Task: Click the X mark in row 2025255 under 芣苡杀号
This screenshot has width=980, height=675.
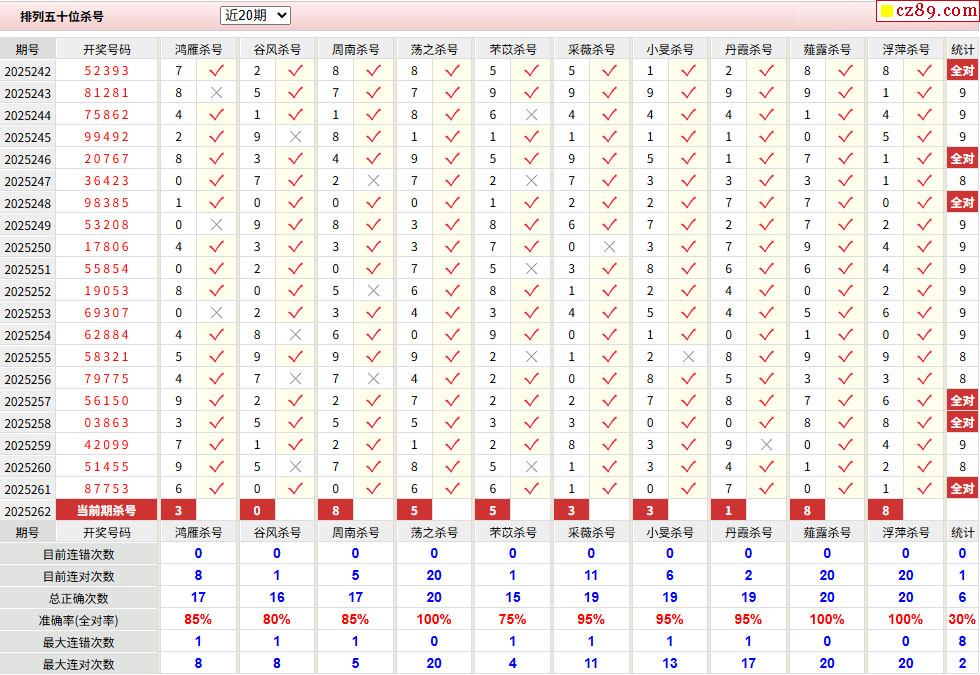Action: tap(531, 357)
